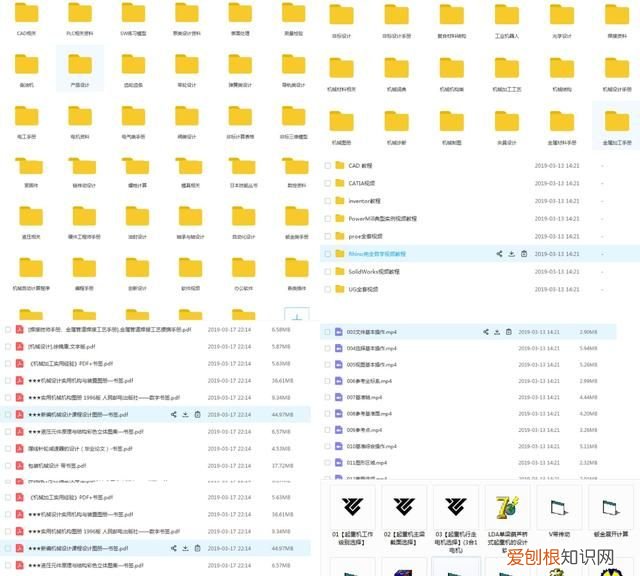Download the highlighted Rhino video tutorial folder

coord(510,253)
